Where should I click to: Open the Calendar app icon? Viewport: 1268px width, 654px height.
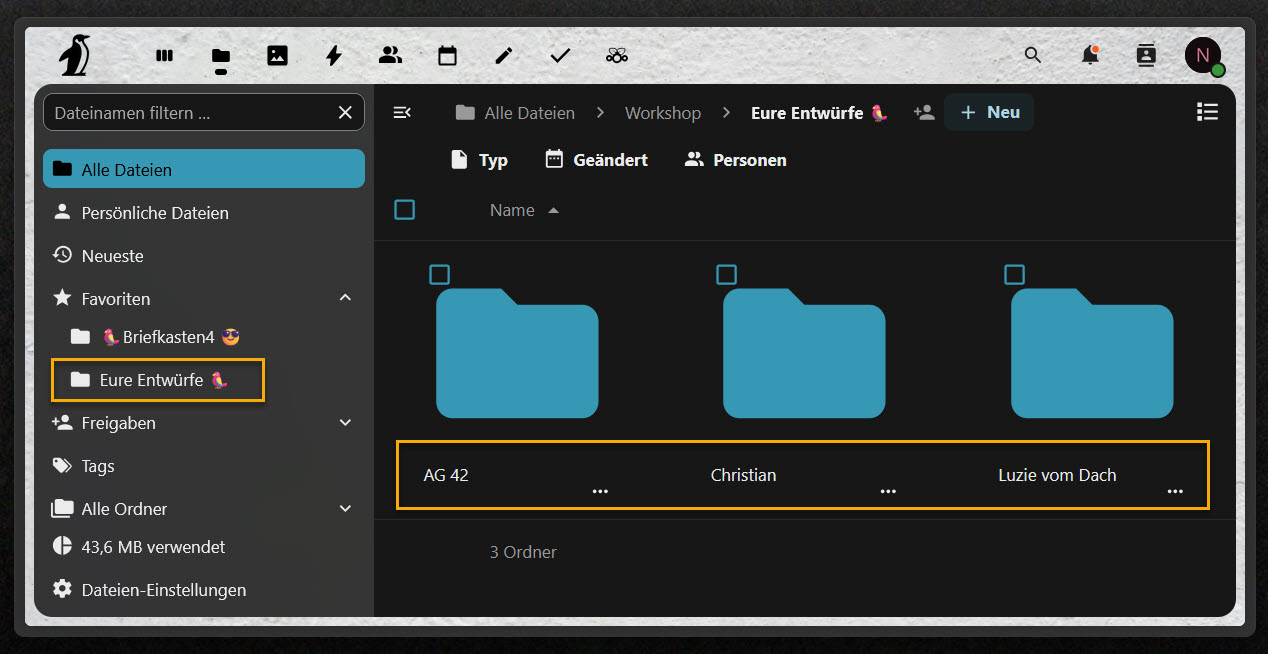[447, 56]
